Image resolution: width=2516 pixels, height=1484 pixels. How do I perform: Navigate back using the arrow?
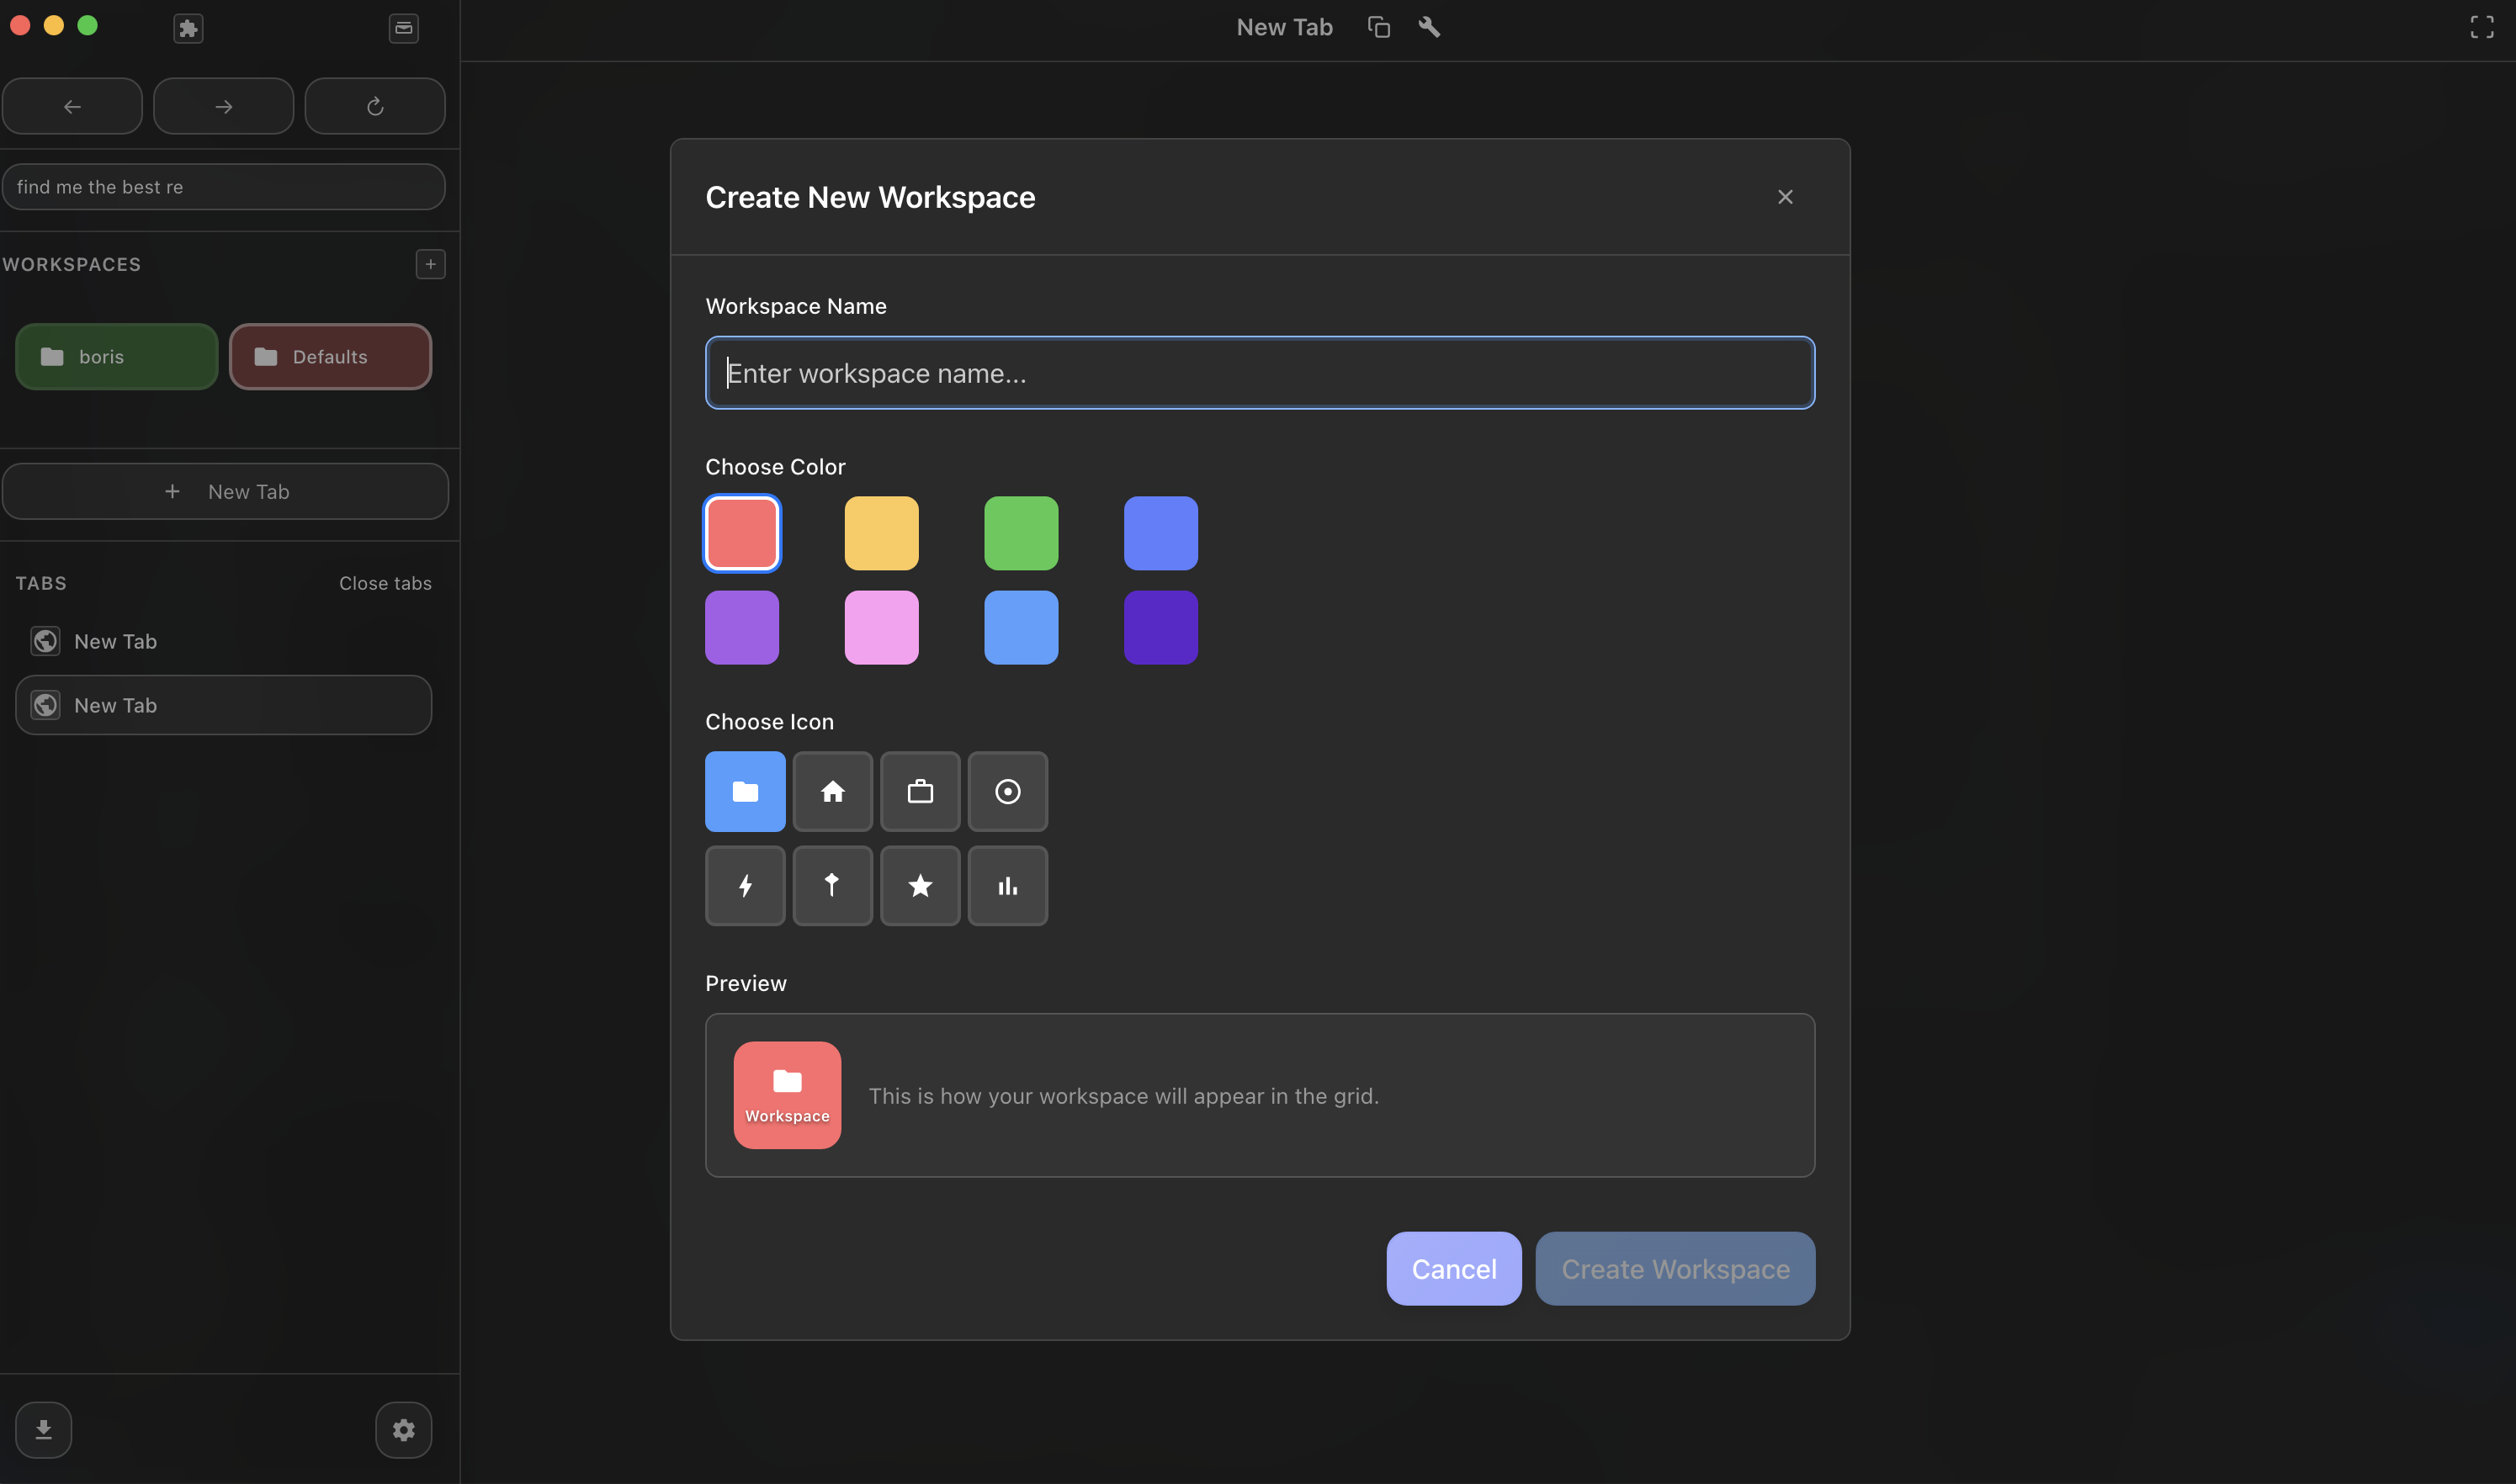point(72,105)
